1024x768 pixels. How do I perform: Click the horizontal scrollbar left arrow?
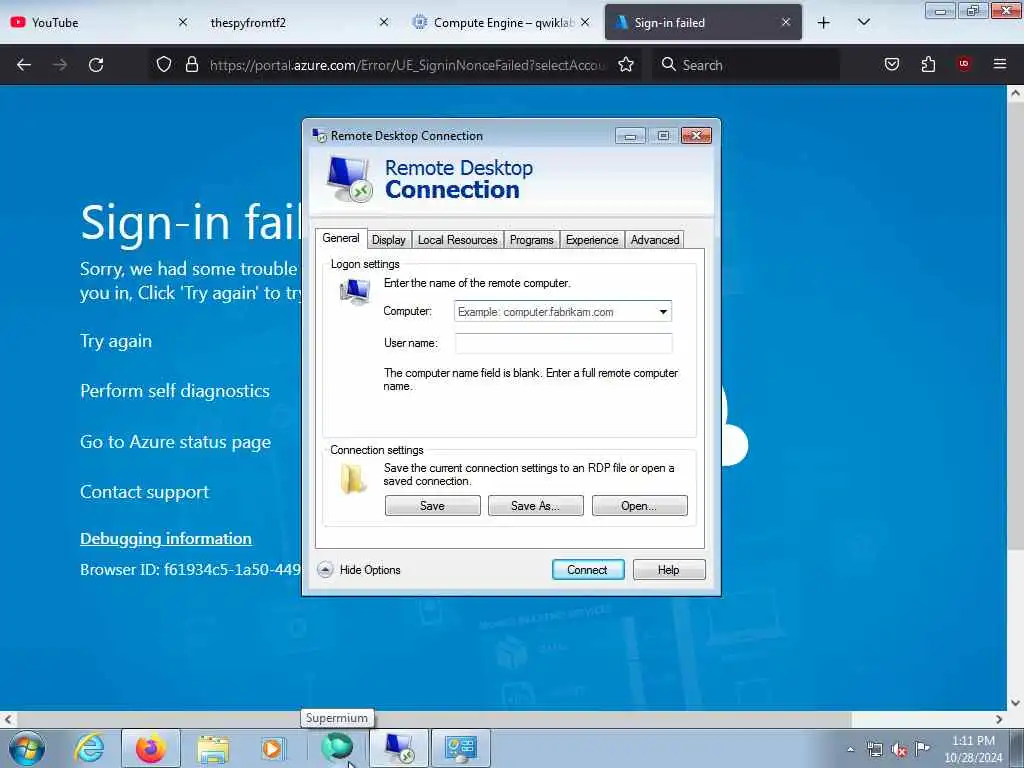click(x=7, y=719)
